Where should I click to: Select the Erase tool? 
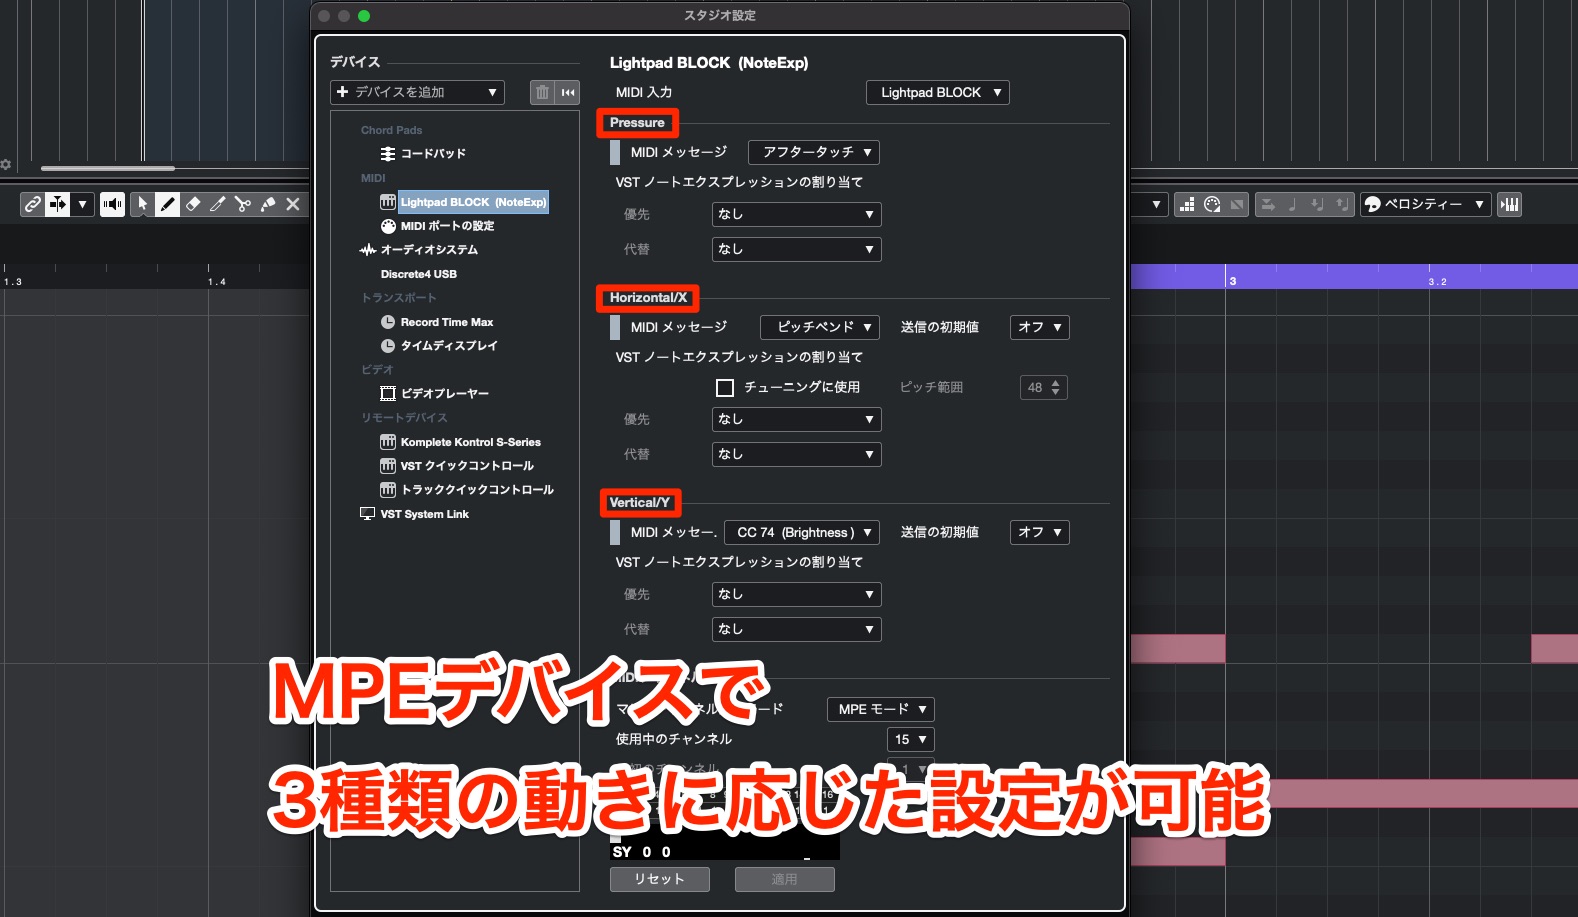click(x=193, y=204)
